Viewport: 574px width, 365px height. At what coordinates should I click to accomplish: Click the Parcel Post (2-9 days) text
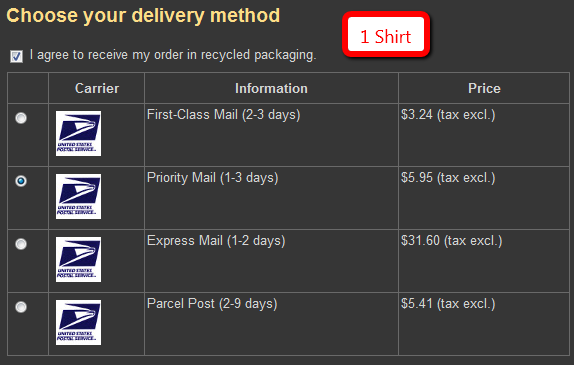tap(212, 303)
